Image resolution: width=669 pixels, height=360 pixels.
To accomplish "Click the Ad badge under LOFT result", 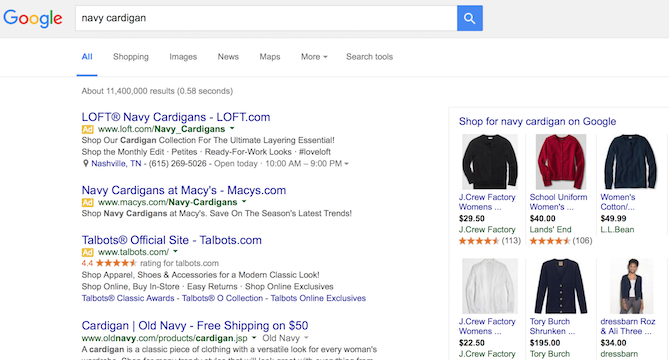I will coord(87,129).
